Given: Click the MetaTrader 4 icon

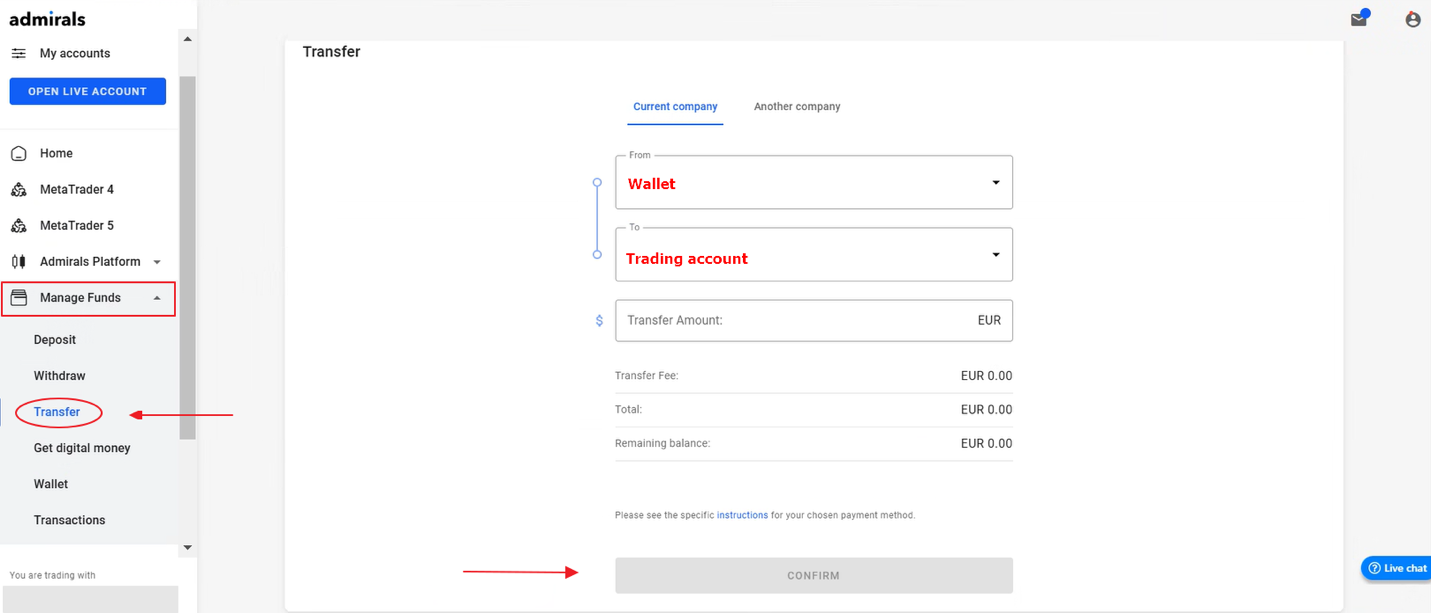Looking at the screenshot, I should tap(18, 189).
